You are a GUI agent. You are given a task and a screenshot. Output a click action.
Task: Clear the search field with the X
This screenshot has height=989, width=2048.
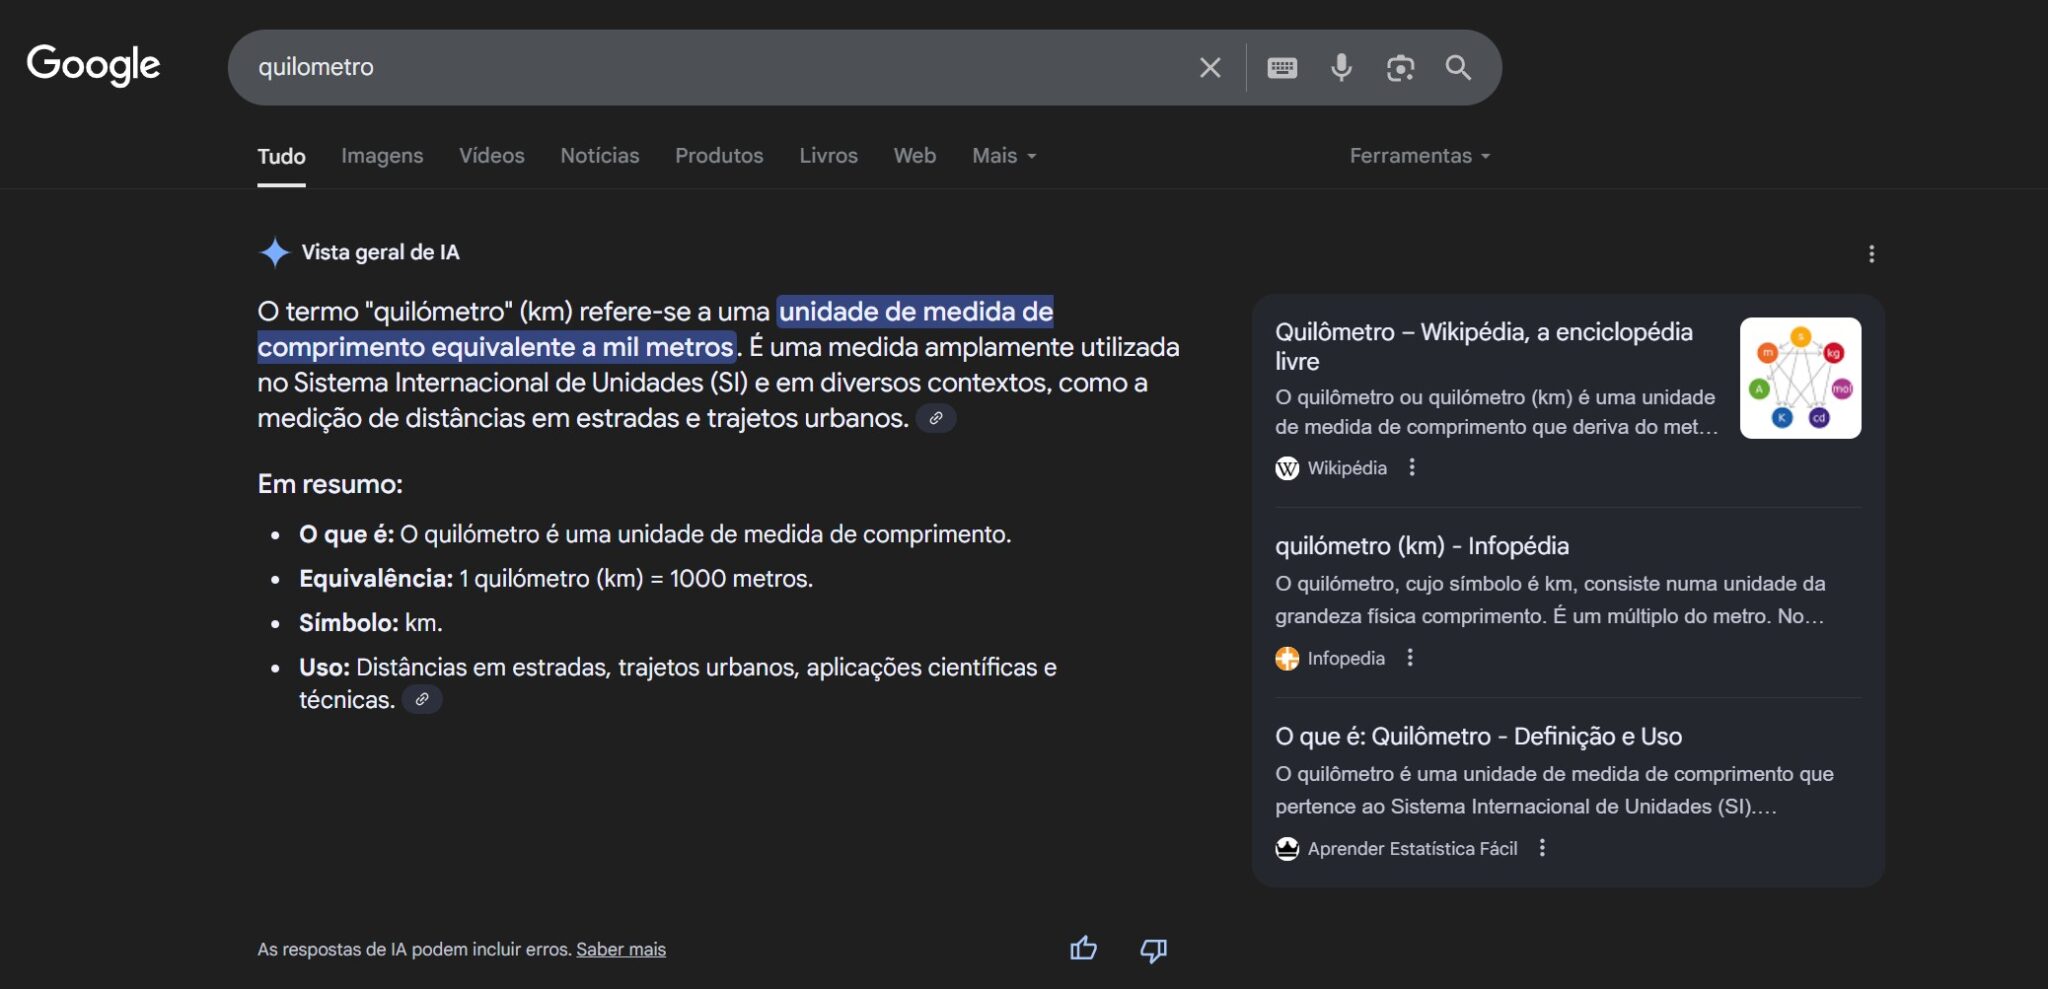pyautogui.click(x=1209, y=67)
